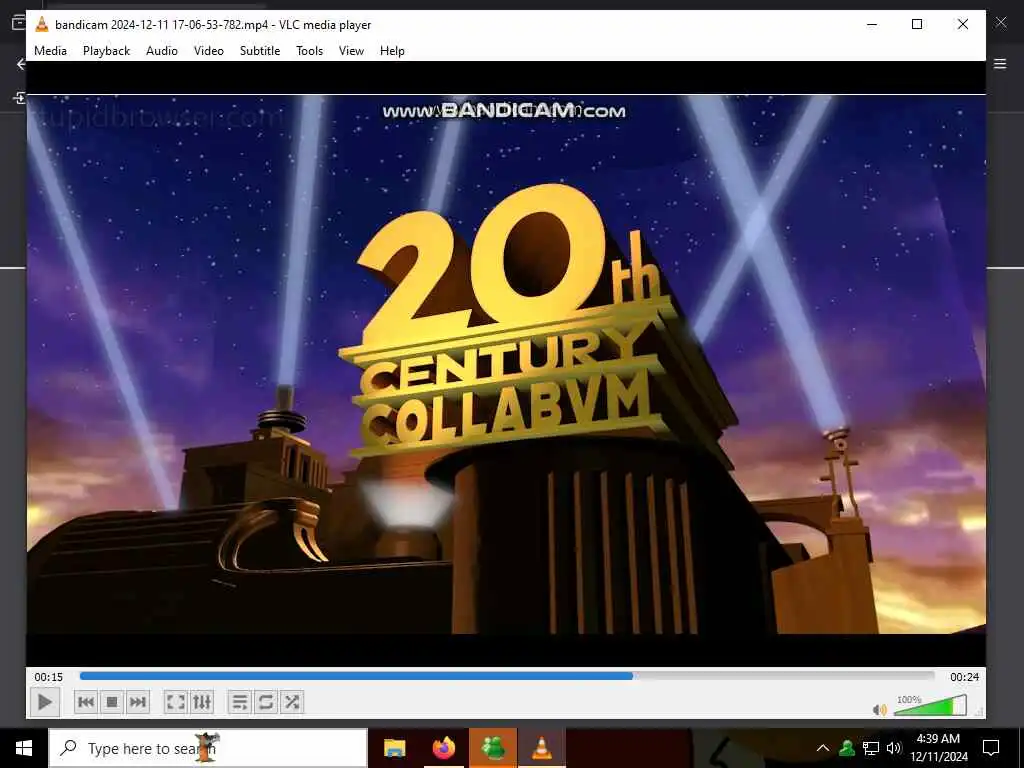1024x768 pixels.
Task: Open the Video menu
Action: pos(209,50)
